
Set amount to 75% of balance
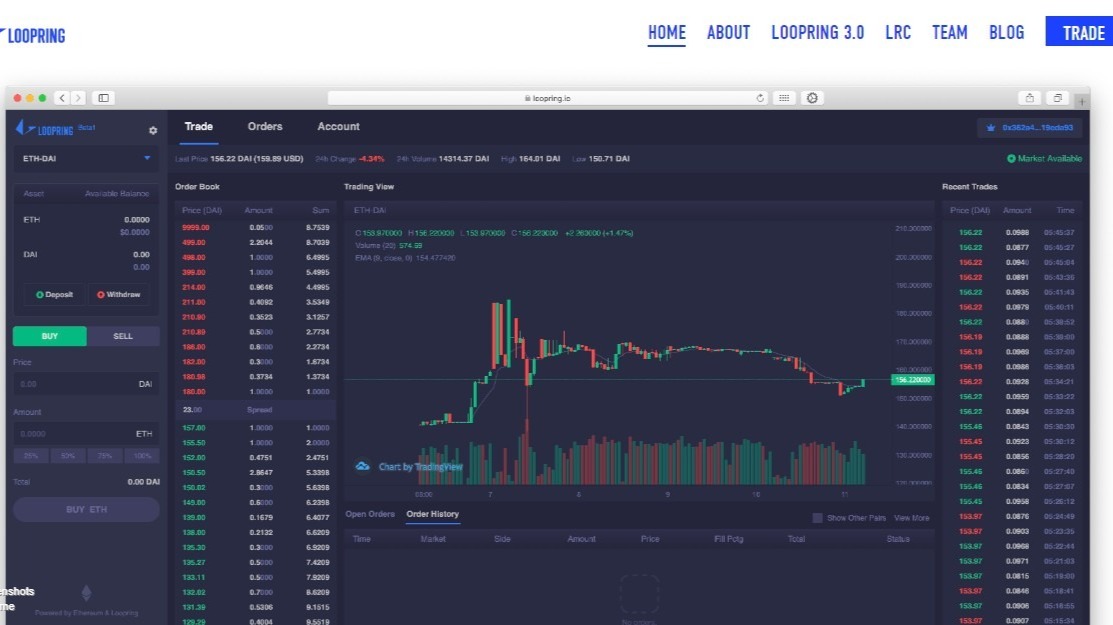click(105, 456)
